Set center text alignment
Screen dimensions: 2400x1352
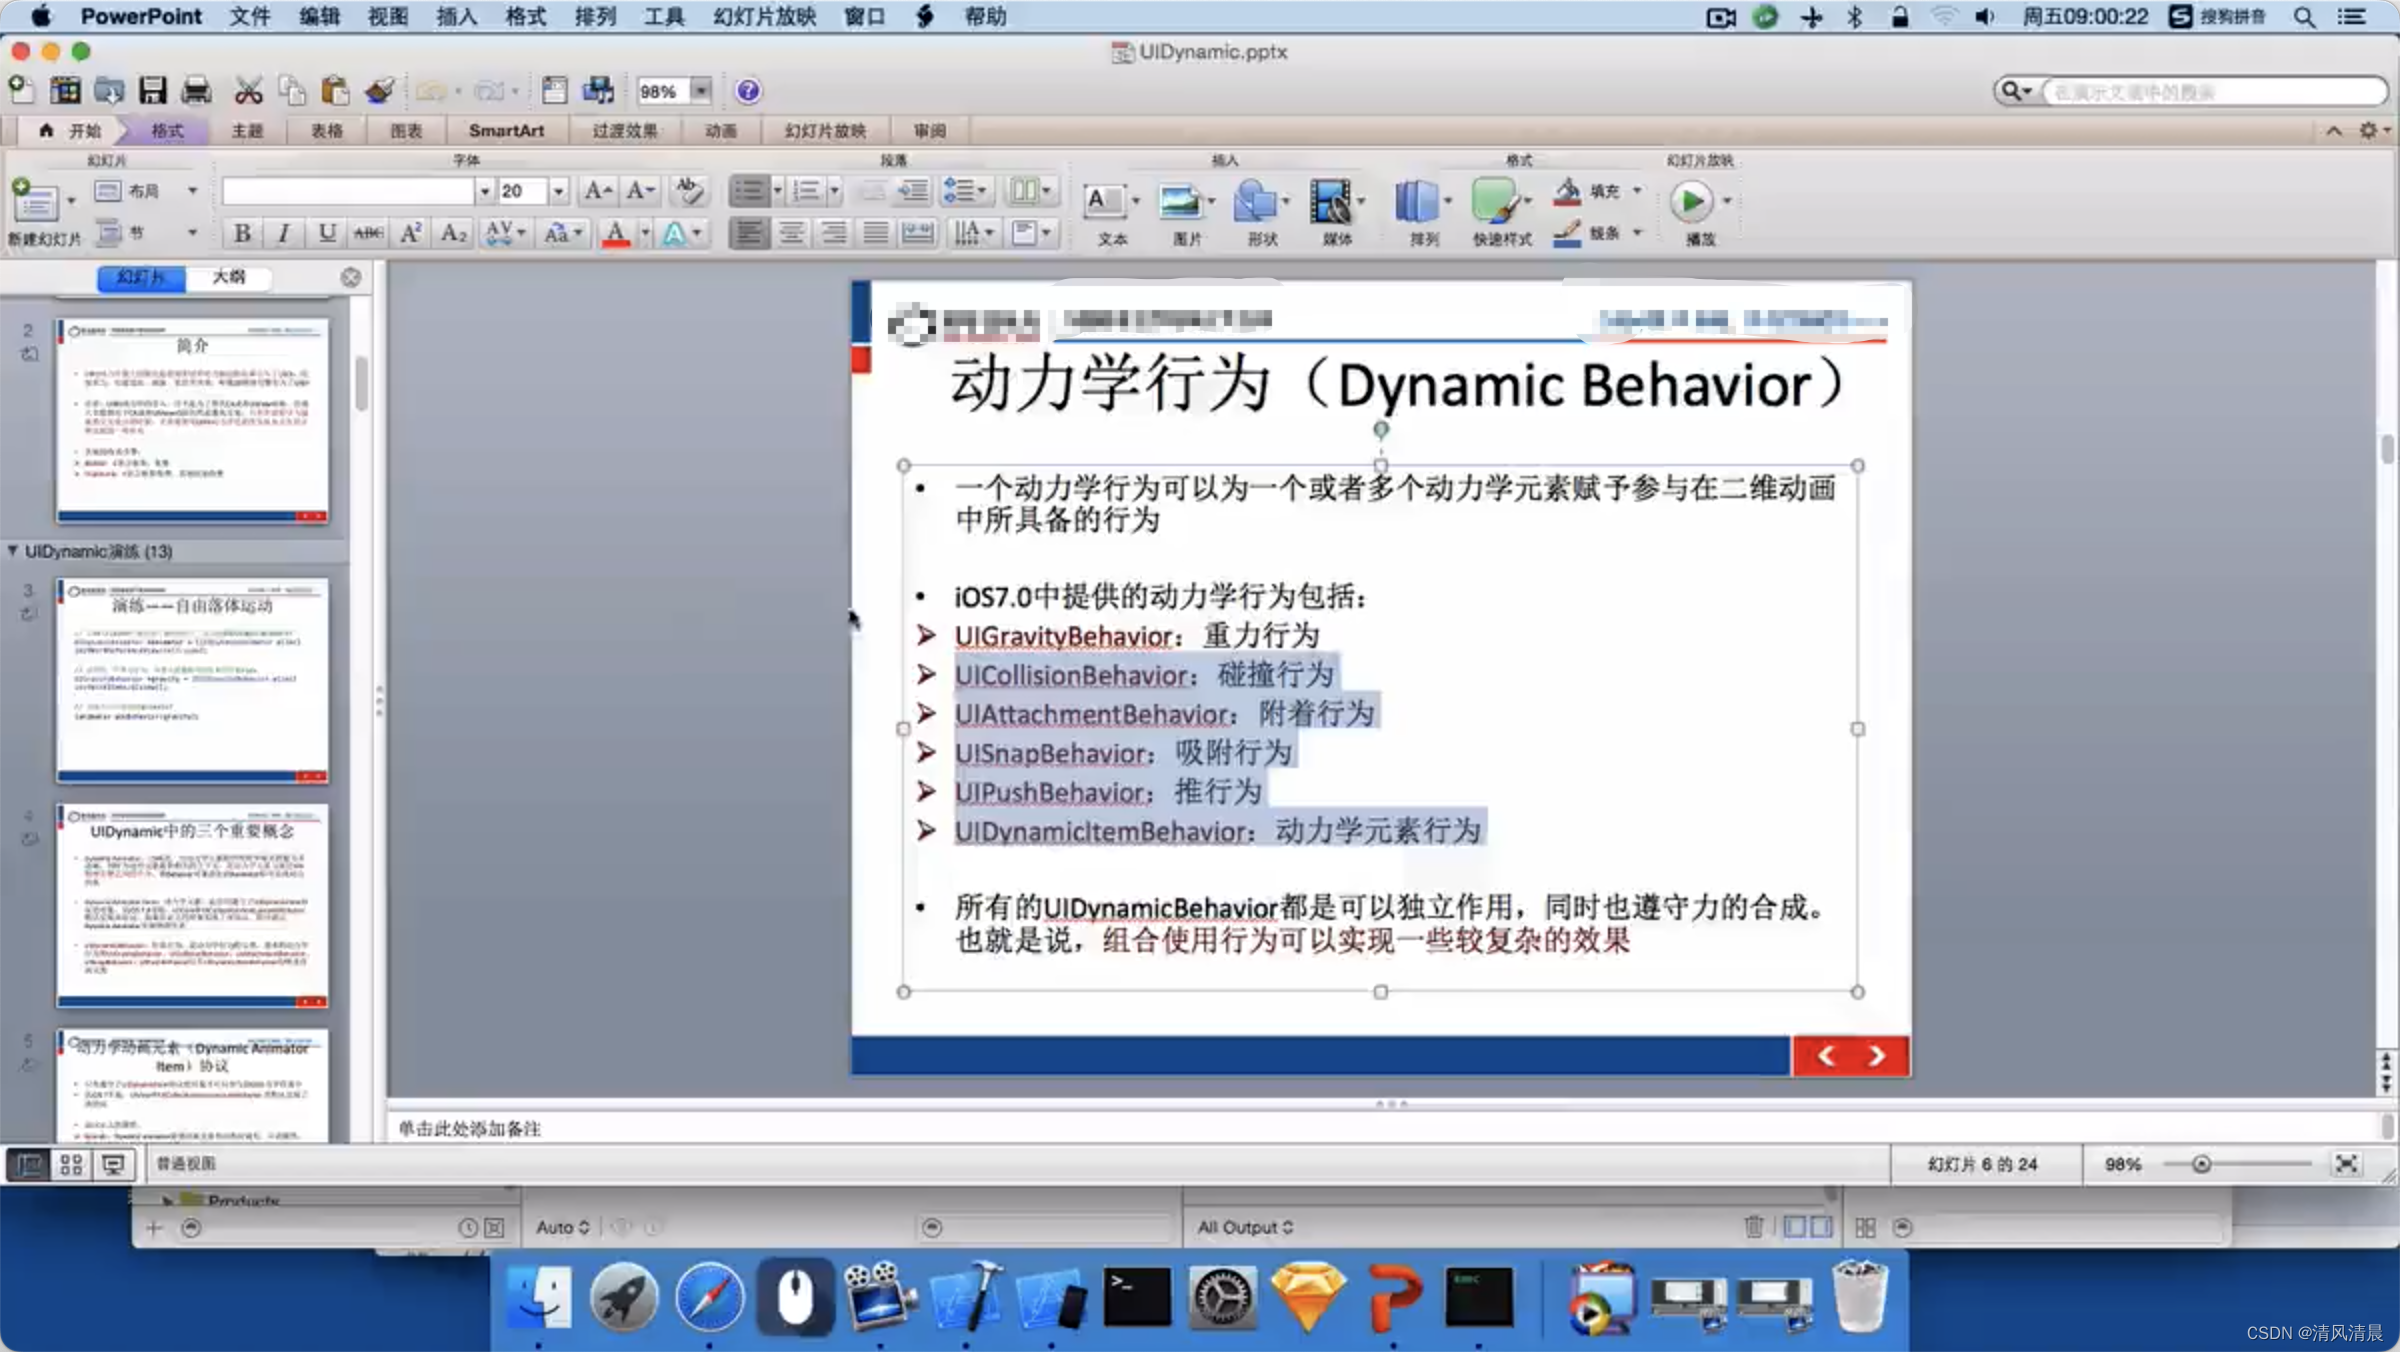coord(791,233)
